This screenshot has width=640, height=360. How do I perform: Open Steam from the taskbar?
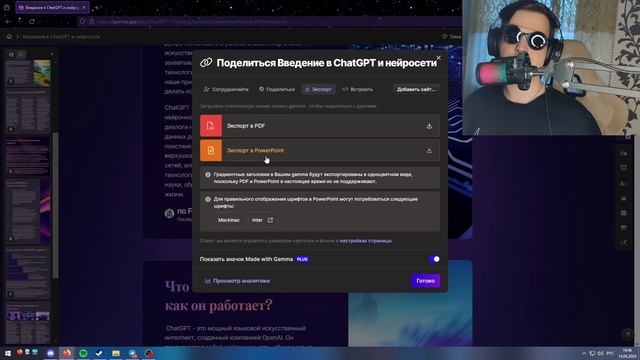[99, 353]
